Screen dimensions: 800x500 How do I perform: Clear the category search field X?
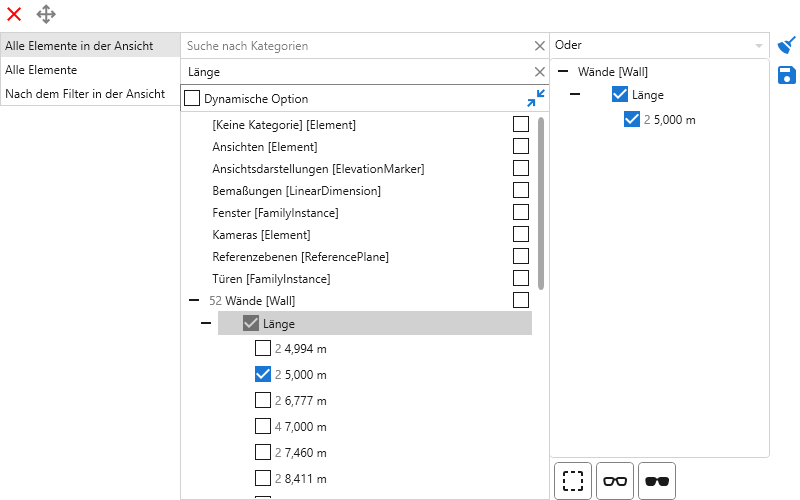coord(539,45)
